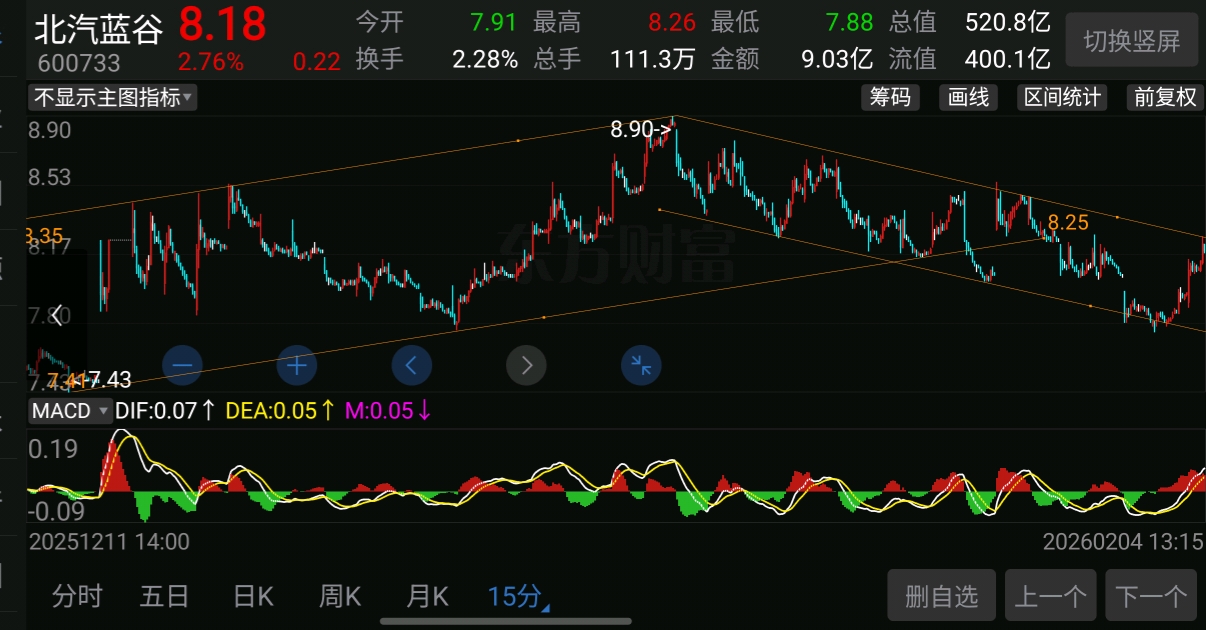This screenshot has height=630, width=1206.
Task: Tap the 8.53 price axis label
Action: [x=50, y=178]
